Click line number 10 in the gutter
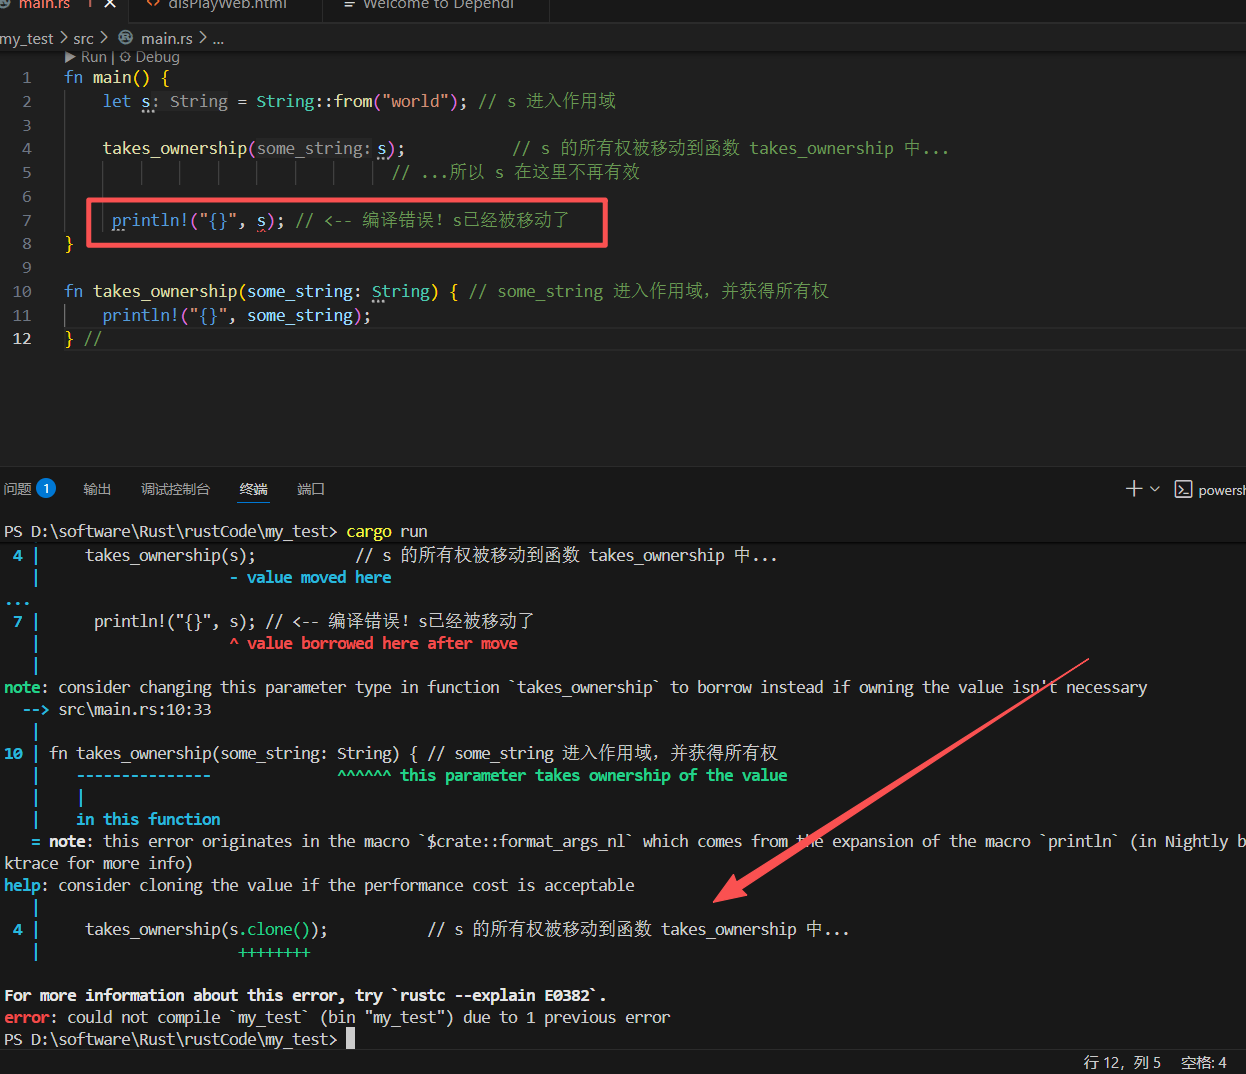Screen dimensions: 1246x1074 (22, 291)
